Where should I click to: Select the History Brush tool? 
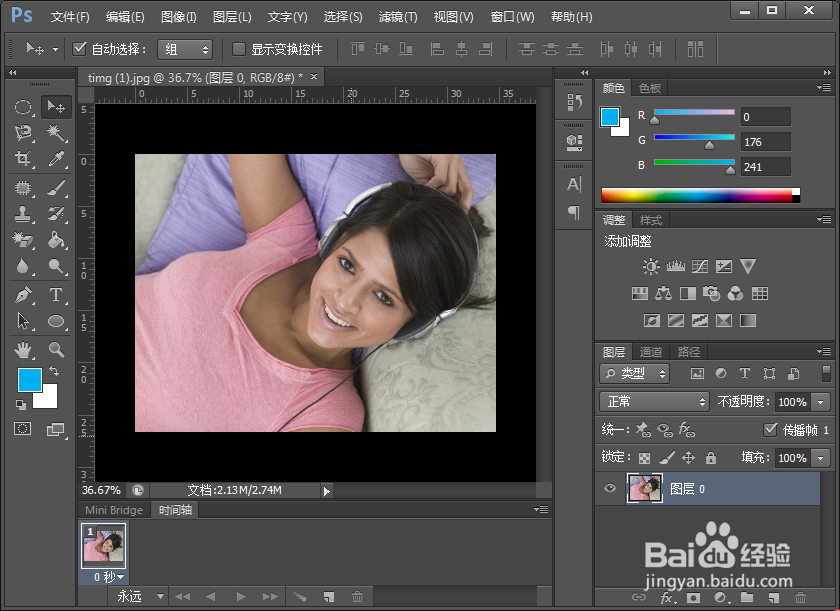point(56,214)
